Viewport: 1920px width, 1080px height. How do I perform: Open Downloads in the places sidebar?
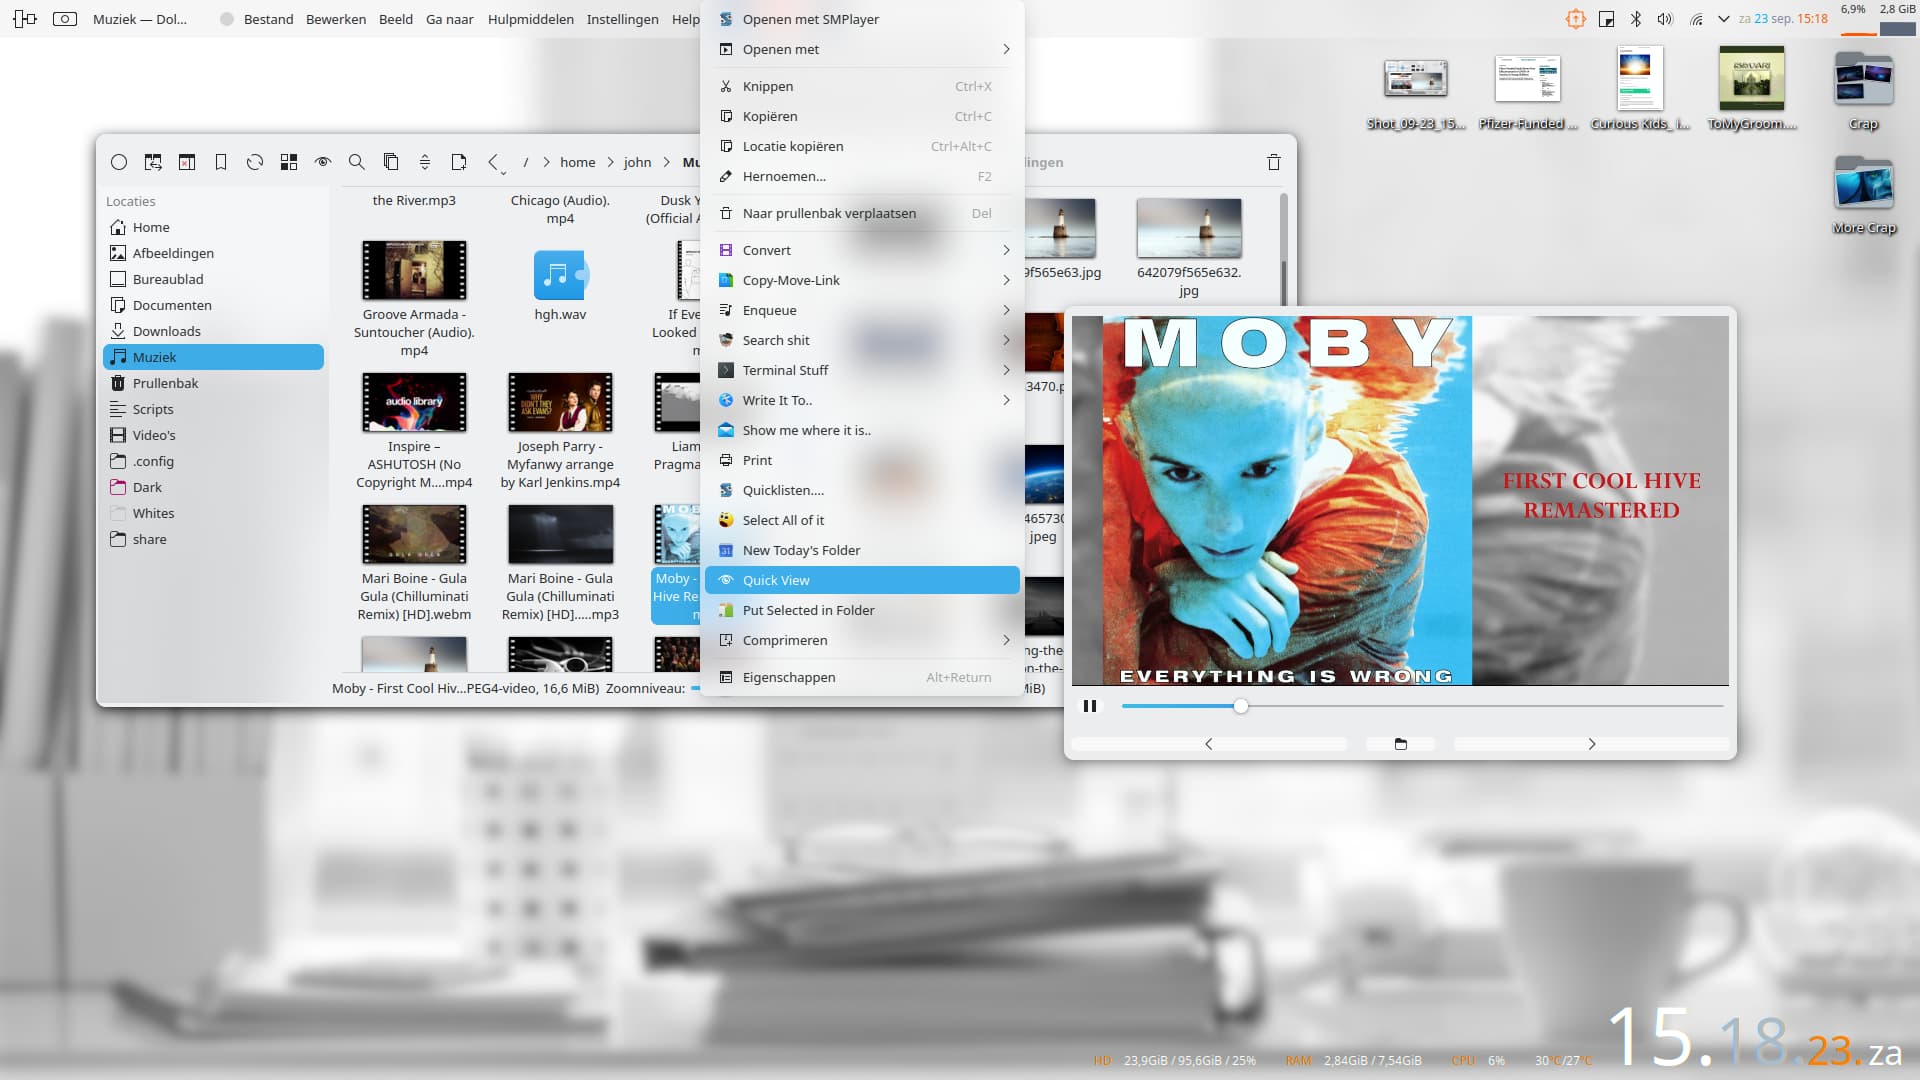click(213, 331)
